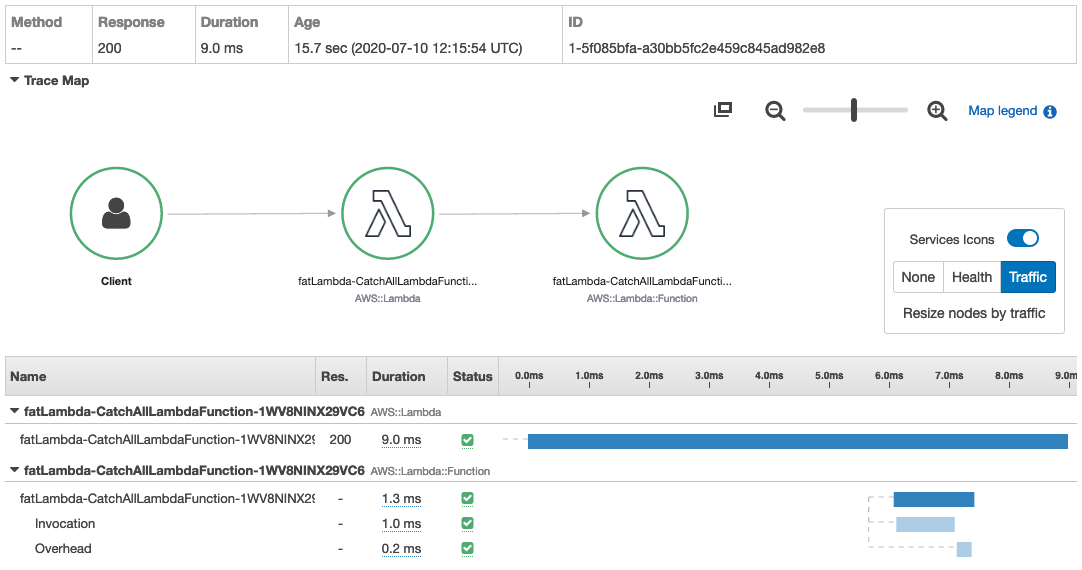
Task: Click the map zoom slider handle
Action: (x=854, y=110)
